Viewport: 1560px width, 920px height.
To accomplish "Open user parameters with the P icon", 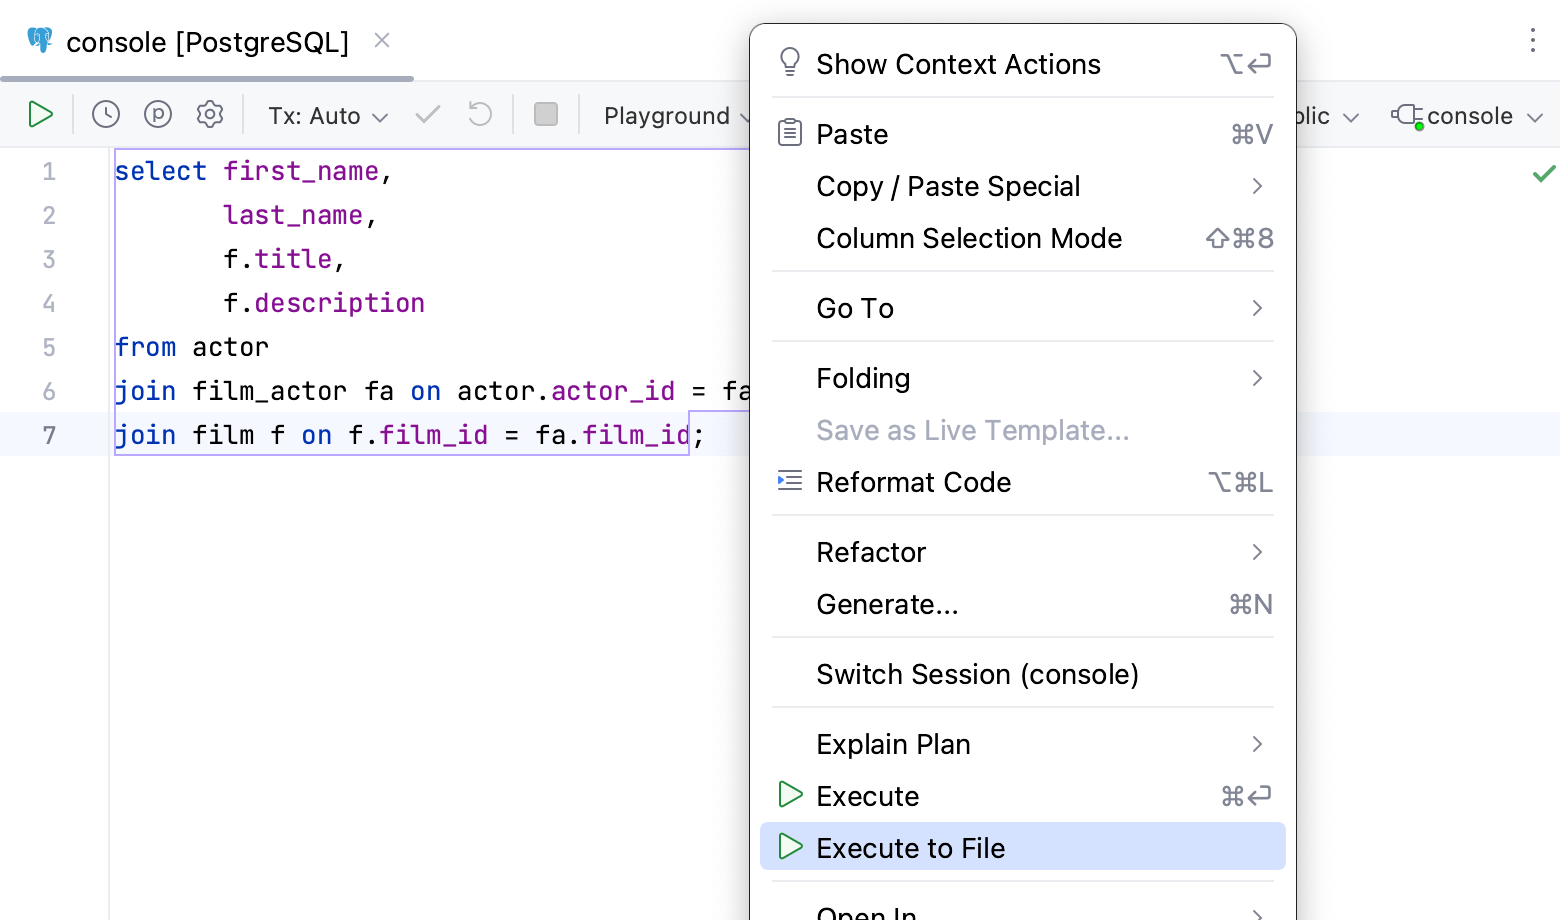I will coord(158,114).
